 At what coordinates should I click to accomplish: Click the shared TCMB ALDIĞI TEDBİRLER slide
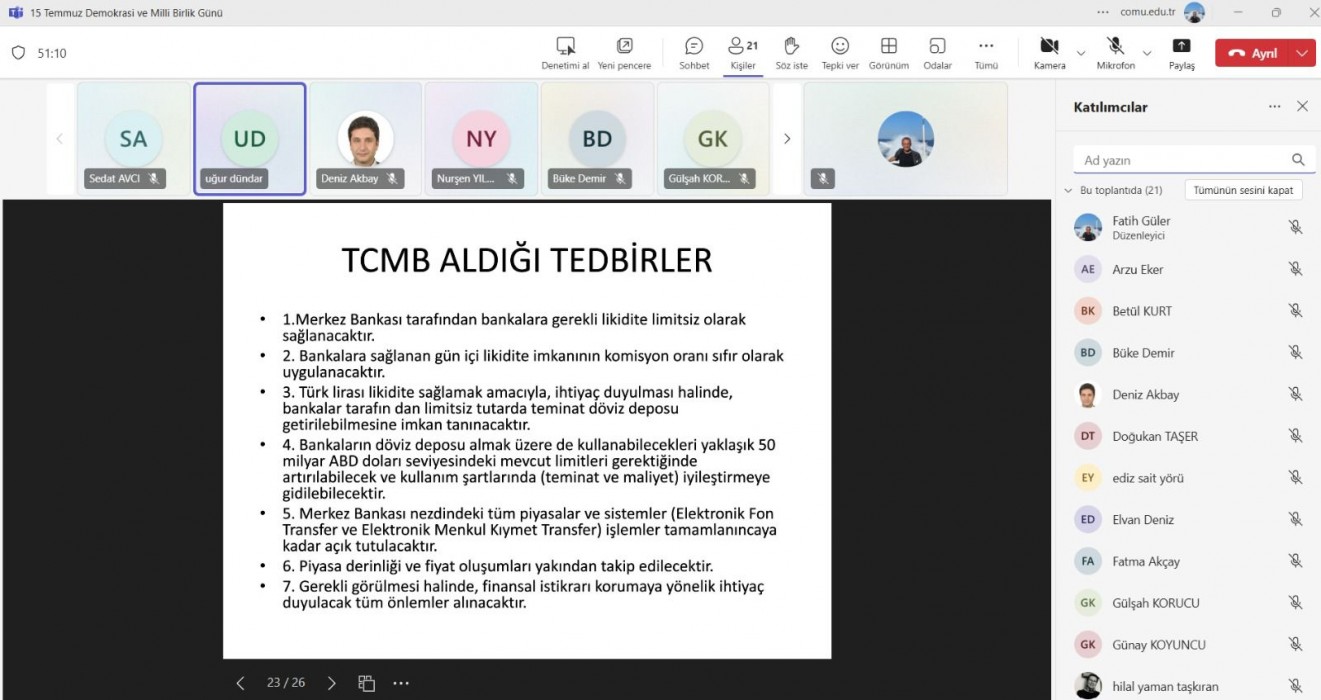[527, 431]
